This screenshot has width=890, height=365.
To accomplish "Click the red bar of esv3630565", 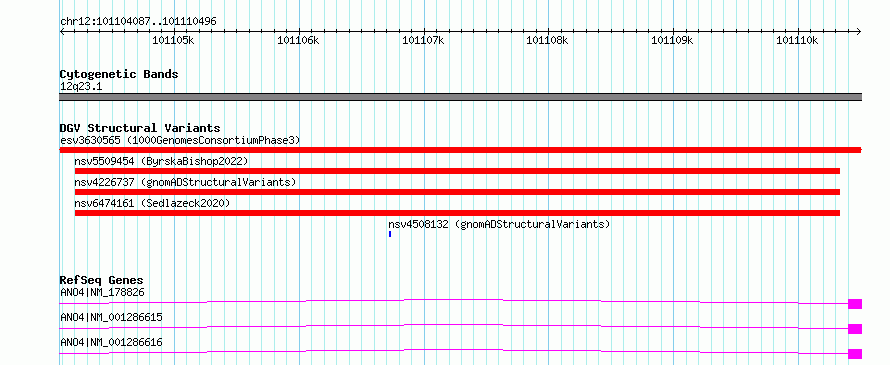I will [460, 150].
